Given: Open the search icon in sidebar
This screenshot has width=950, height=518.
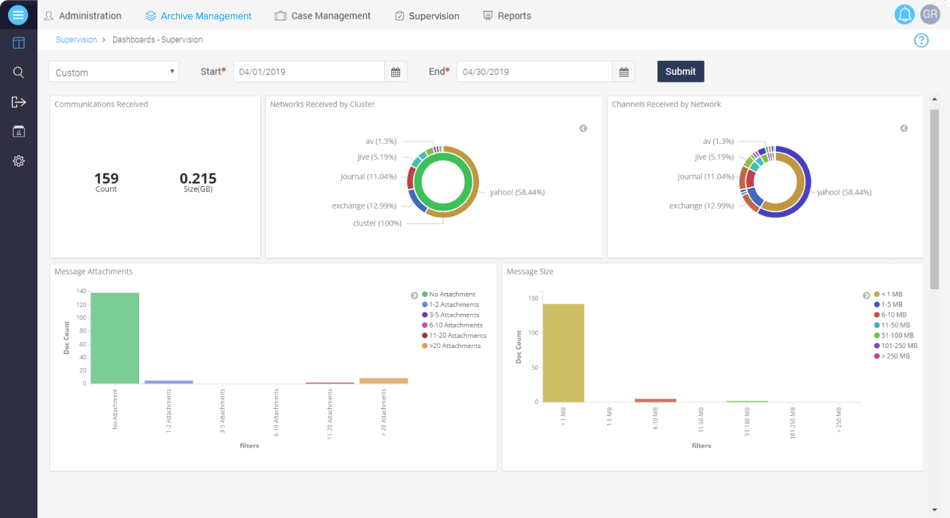Looking at the screenshot, I should click(x=18, y=72).
